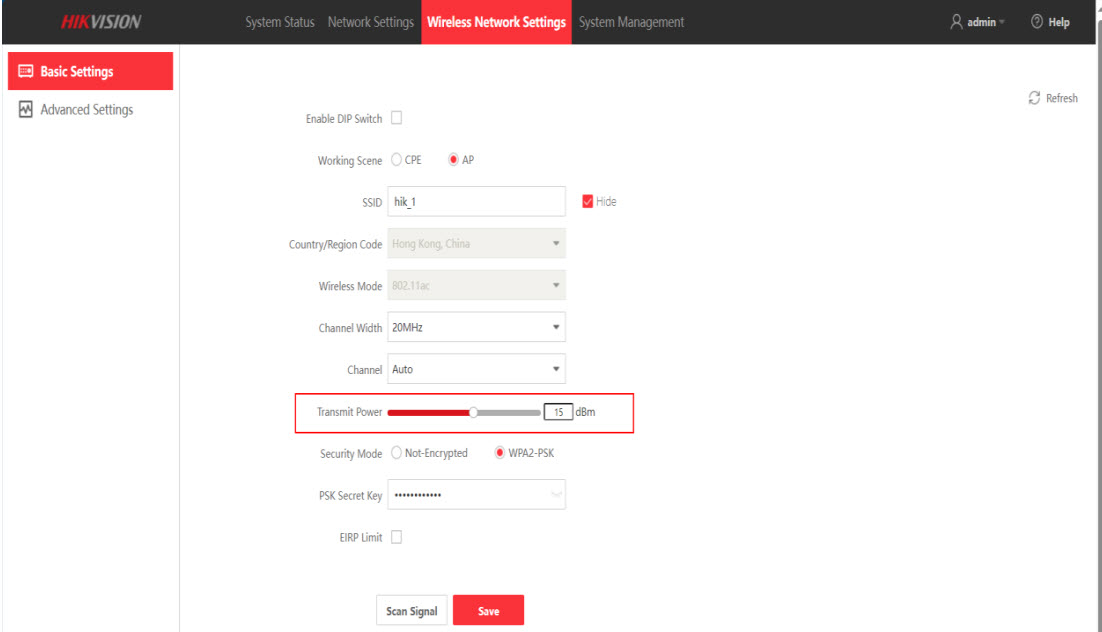Viewport: 1102px width, 632px height.
Task: Tick the EIRP Limit checkbox
Action: pyautogui.click(x=396, y=537)
